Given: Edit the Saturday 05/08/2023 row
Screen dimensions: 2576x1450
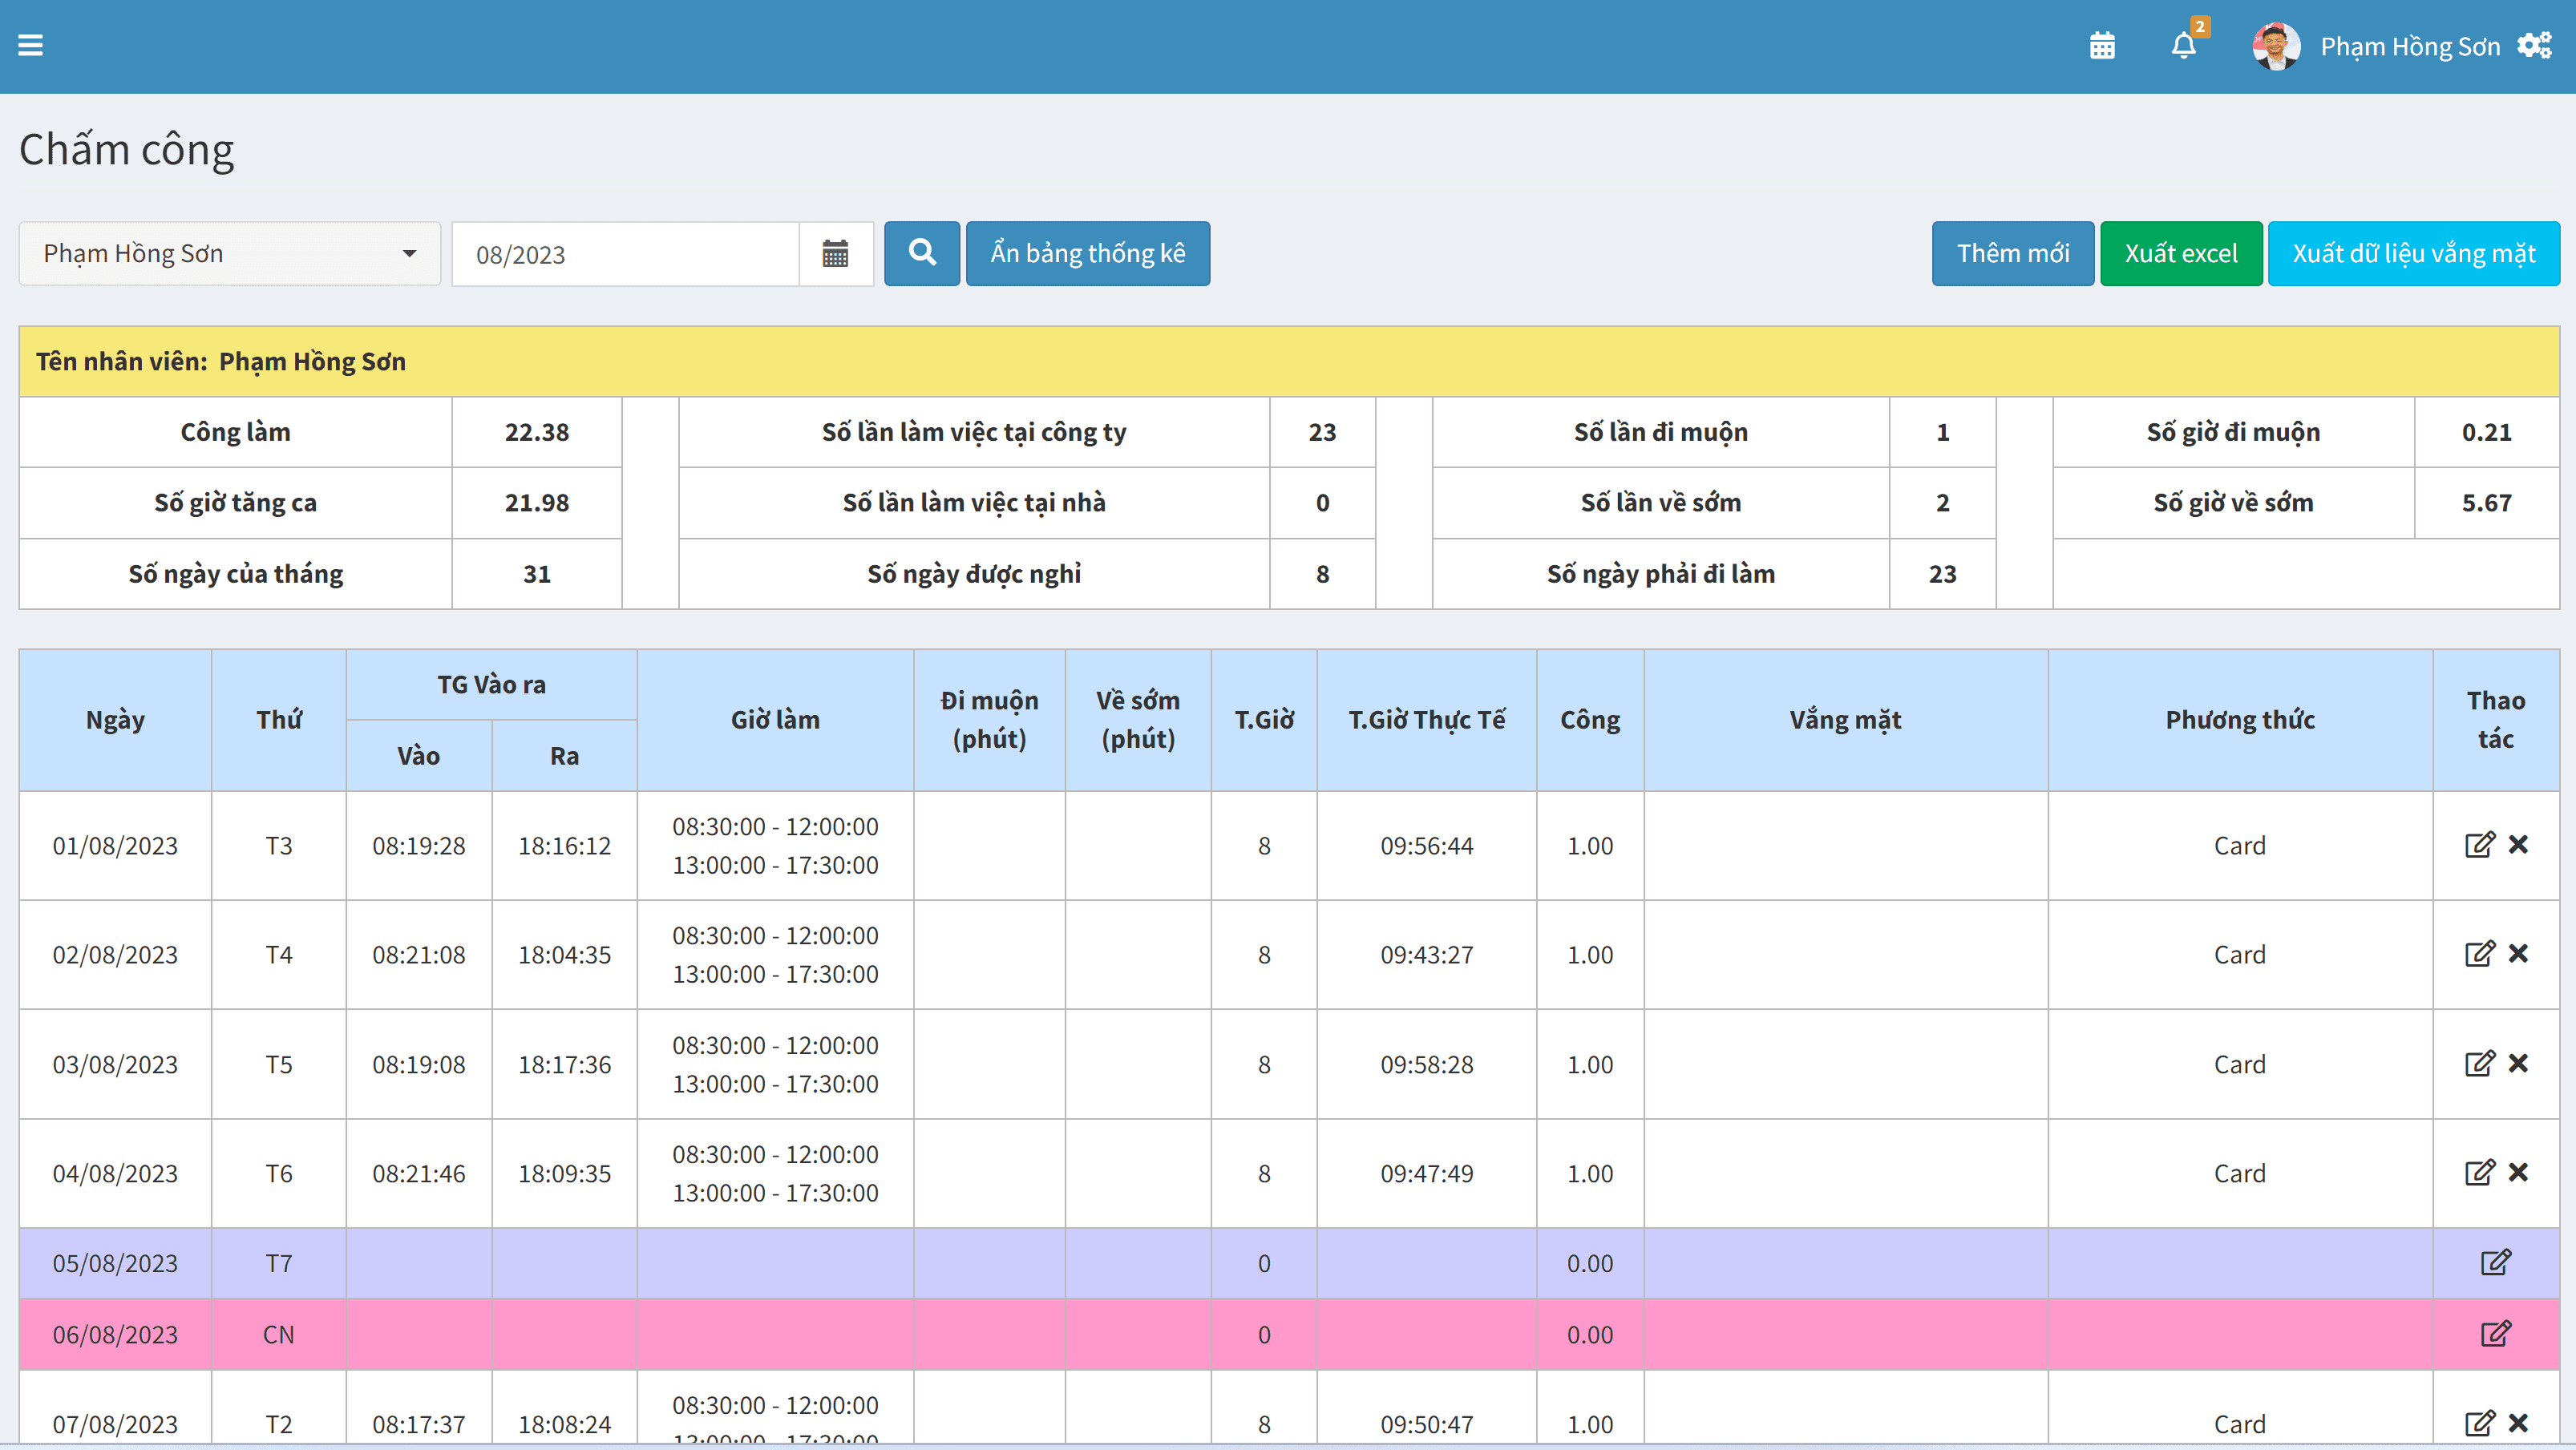Looking at the screenshot, I should tap(2496, 1263).
